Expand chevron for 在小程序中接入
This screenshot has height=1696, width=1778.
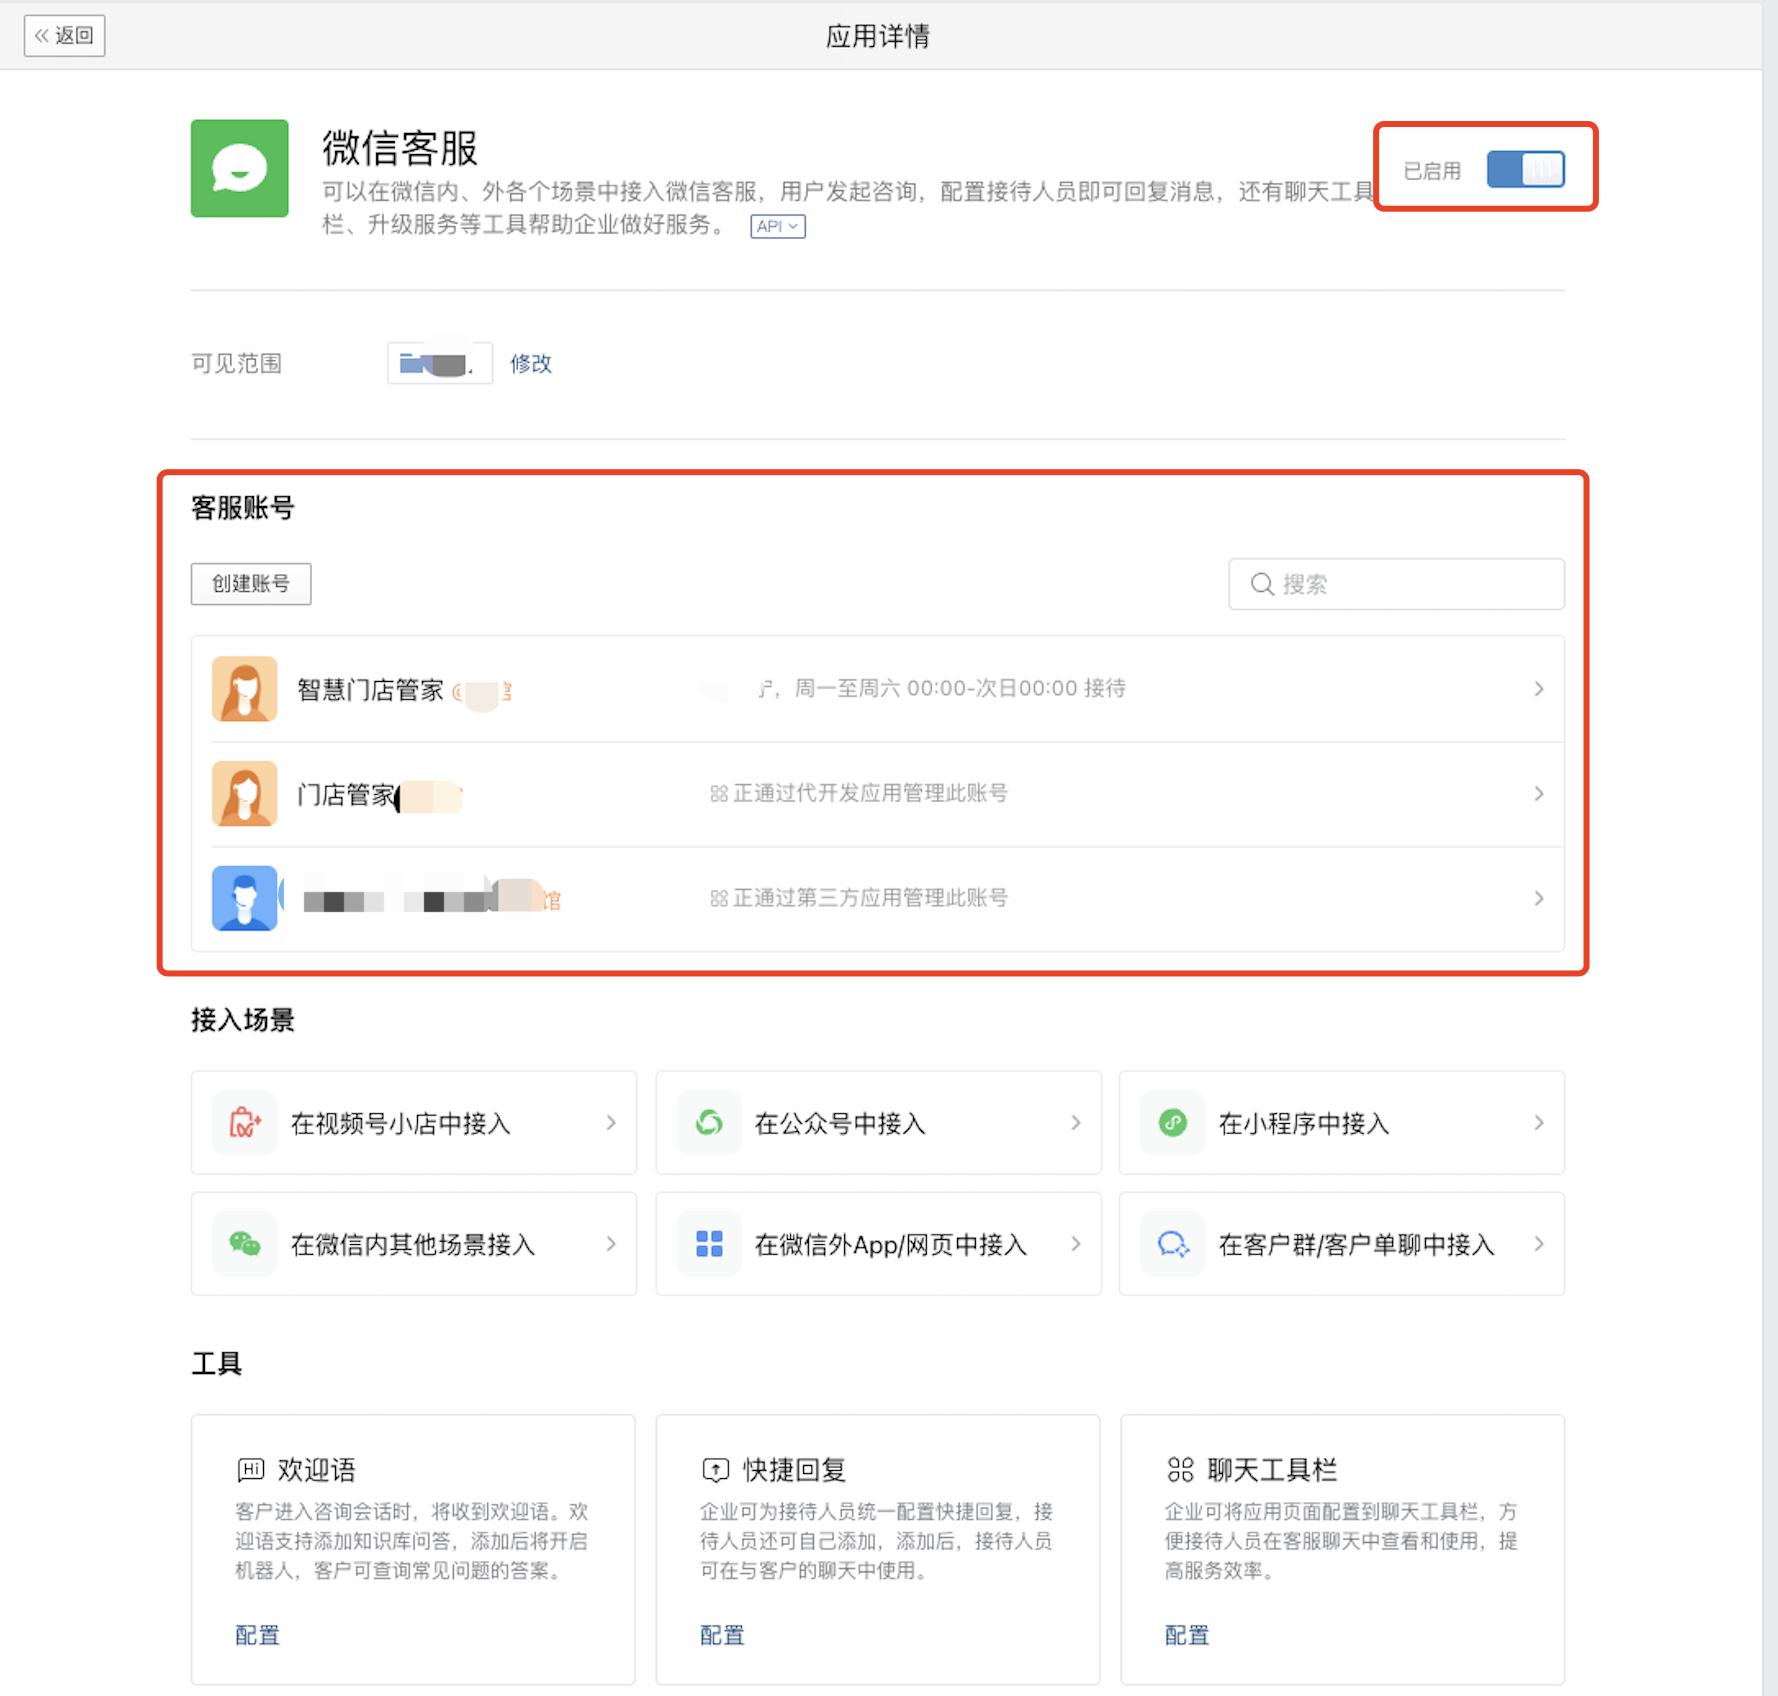click(1539, 1123)
